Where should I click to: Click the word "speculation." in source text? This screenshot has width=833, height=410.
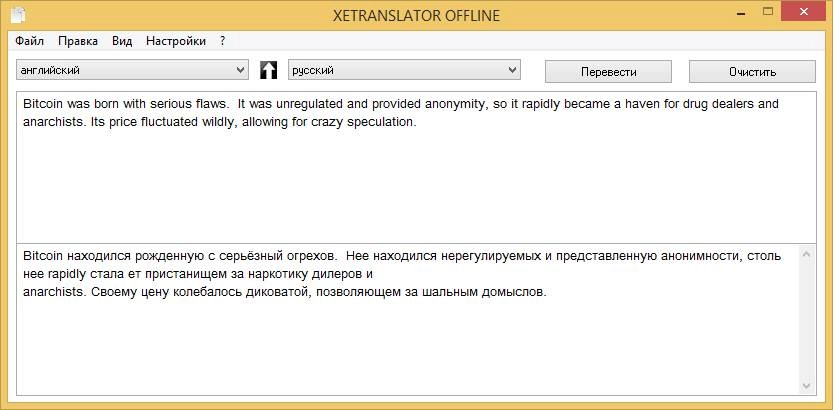click(382, 122)
